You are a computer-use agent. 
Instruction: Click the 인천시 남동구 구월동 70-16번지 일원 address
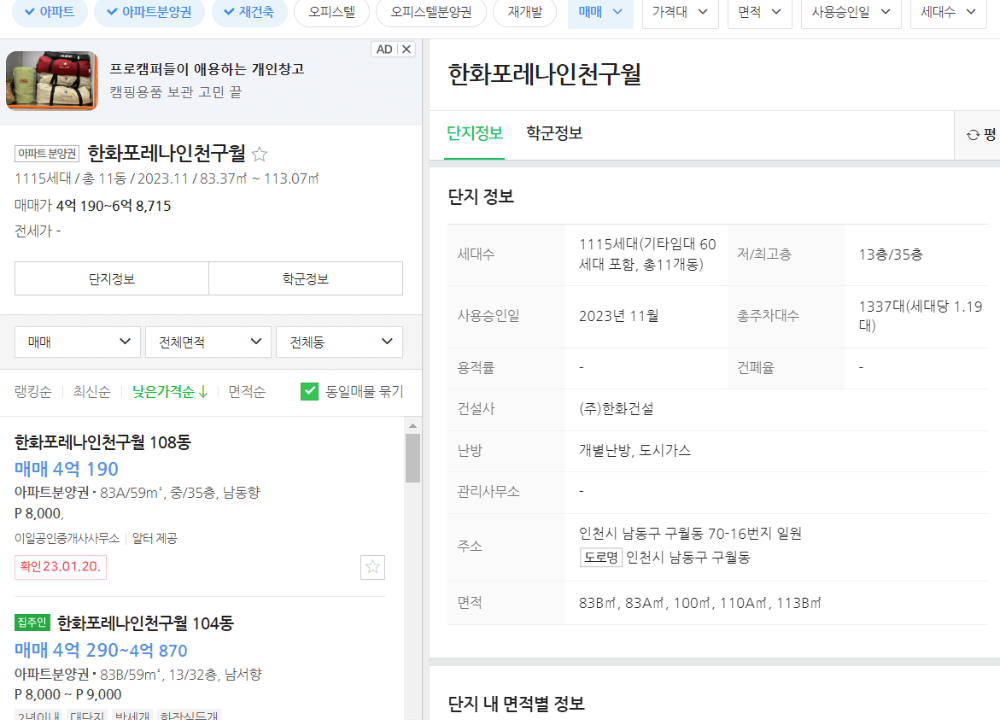click(x=690, y=533)
